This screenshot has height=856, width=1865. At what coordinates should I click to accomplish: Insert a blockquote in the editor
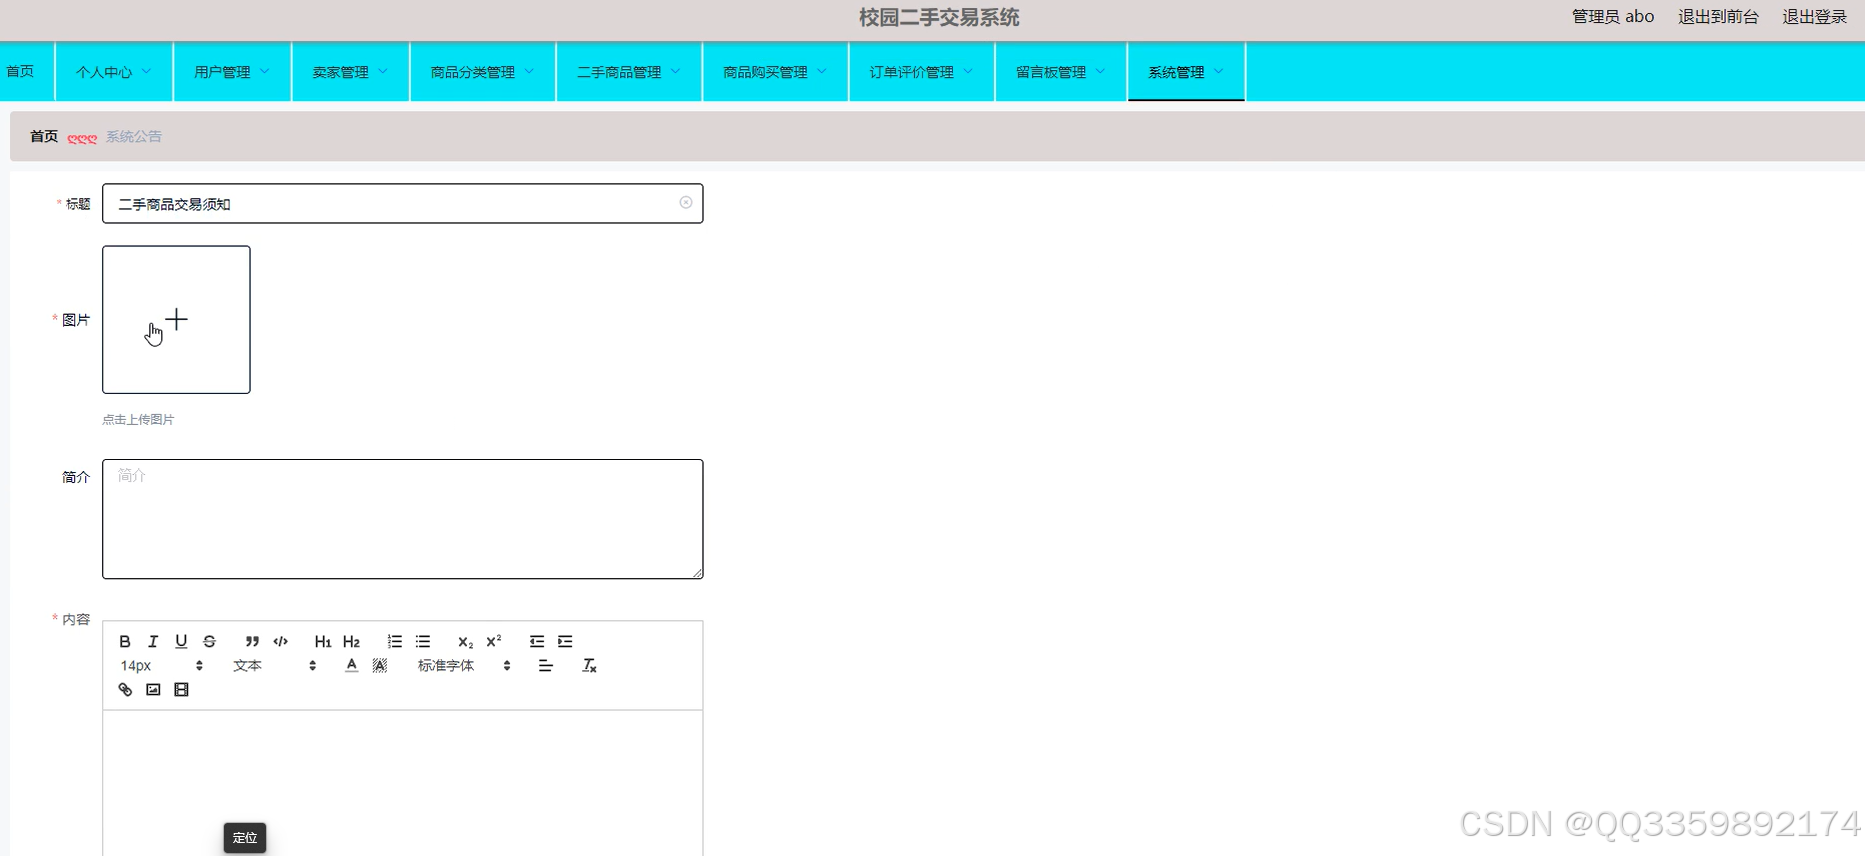click(252, 641)
